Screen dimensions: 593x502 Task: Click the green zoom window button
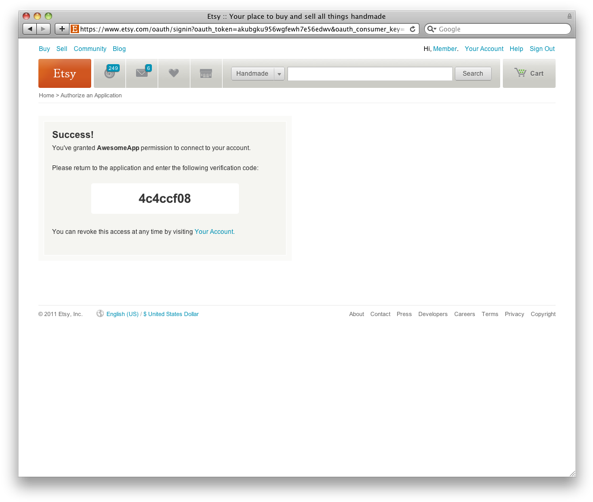(x=48, y=16)
